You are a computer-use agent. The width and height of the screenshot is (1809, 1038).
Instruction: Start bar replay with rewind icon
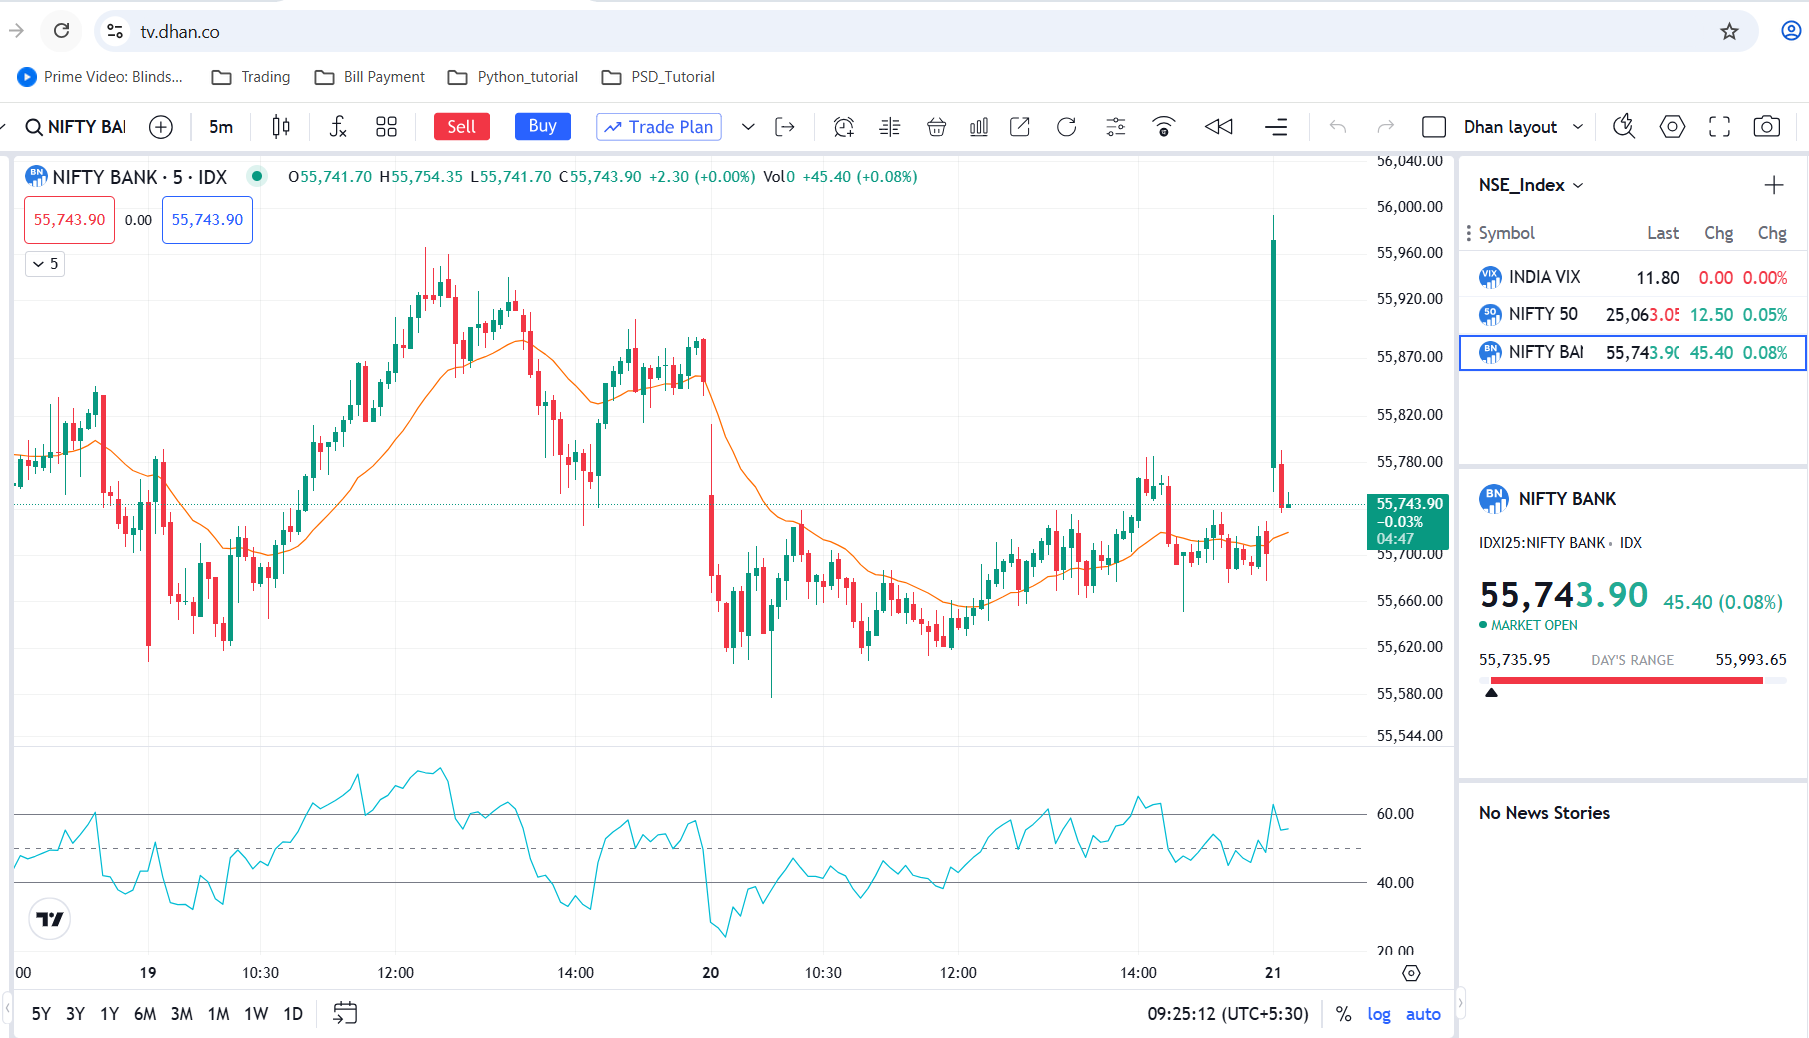point(1219,127)
